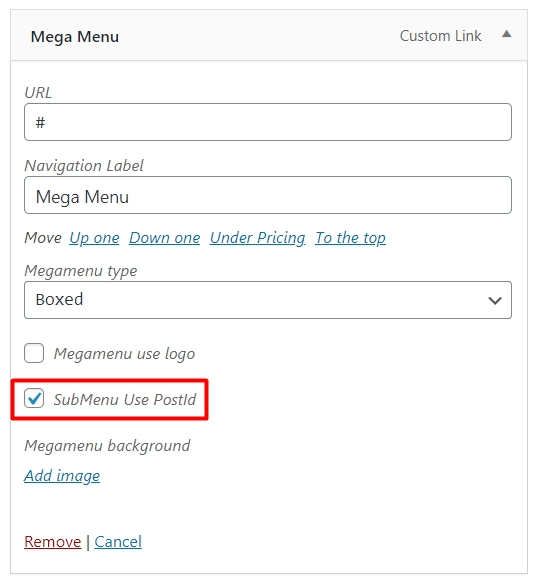This screenshot has height=582, width=537.
Task: Click the Mega Menu panel header title
Action: tap(75, 37)
